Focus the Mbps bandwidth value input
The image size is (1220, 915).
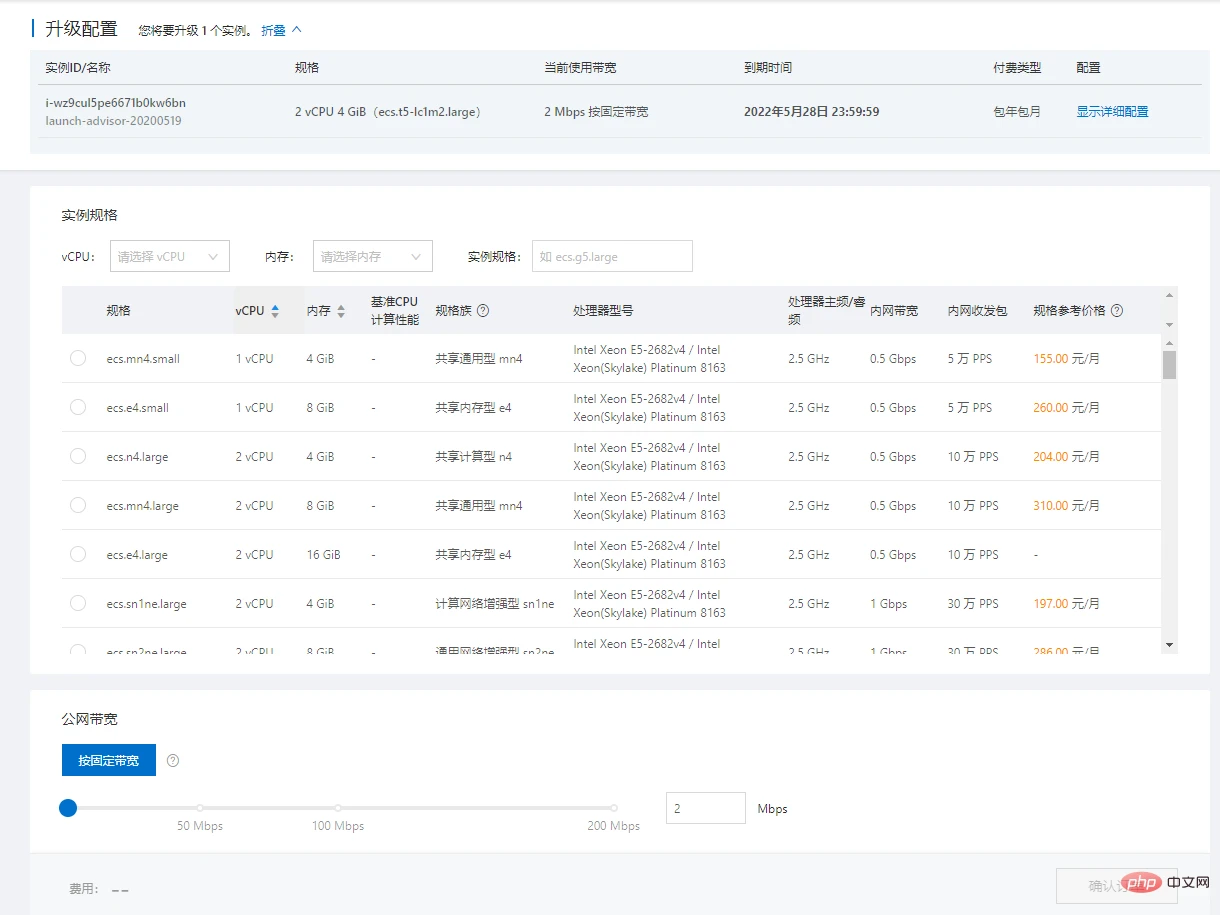coord(706,808)
